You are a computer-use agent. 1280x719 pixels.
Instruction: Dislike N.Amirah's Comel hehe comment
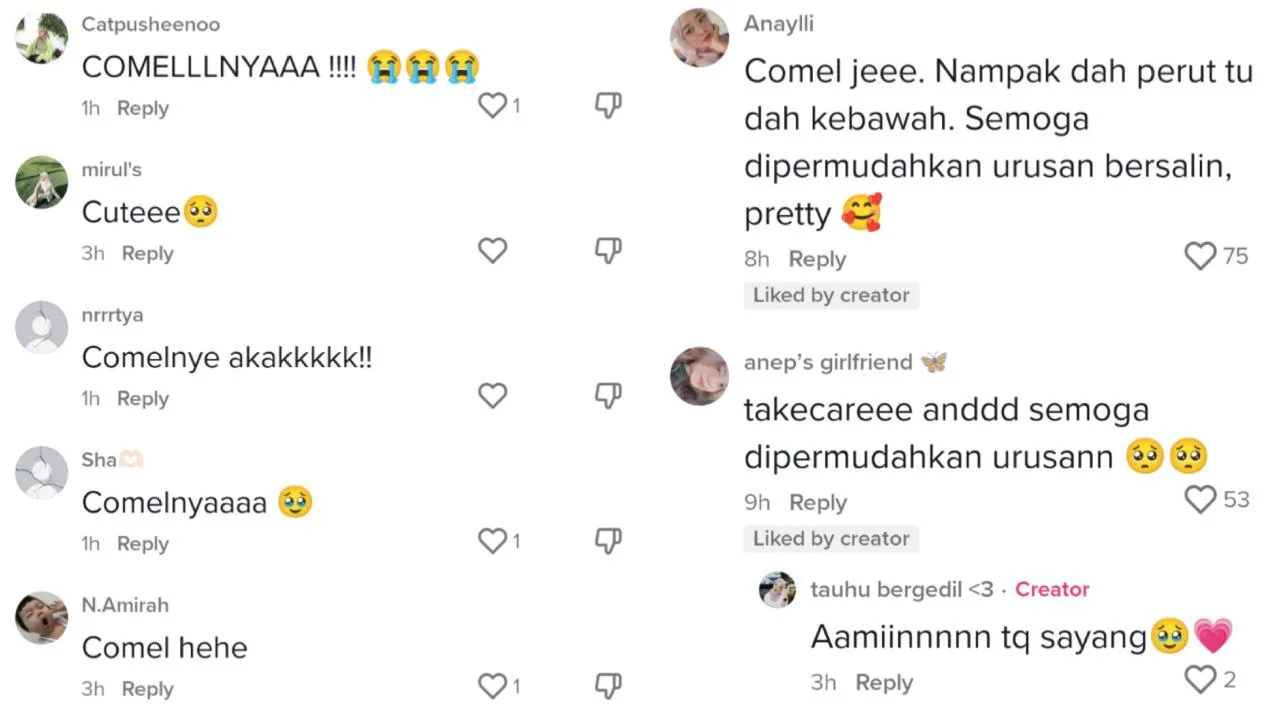tap(608, 686)
